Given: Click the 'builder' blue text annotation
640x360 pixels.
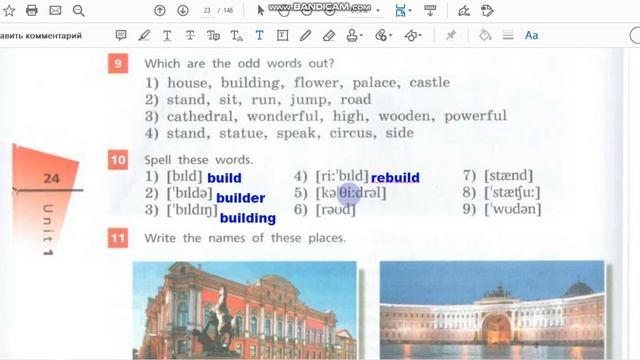Looking at the screenshot, I should point(240,198).
